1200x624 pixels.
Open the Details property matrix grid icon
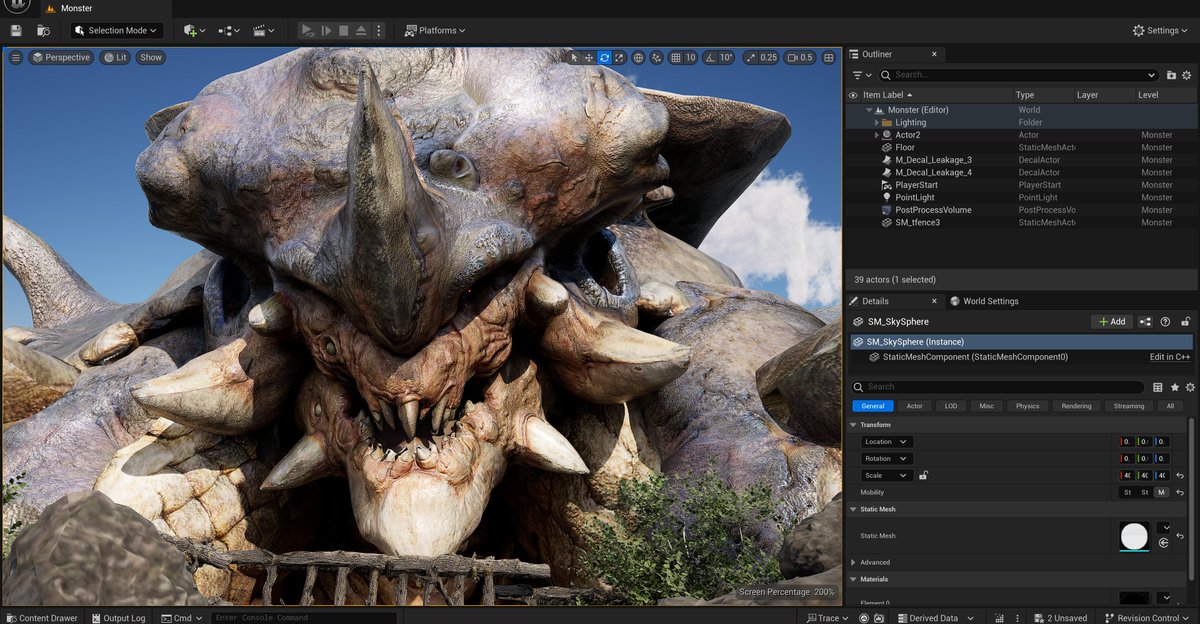1158,387
